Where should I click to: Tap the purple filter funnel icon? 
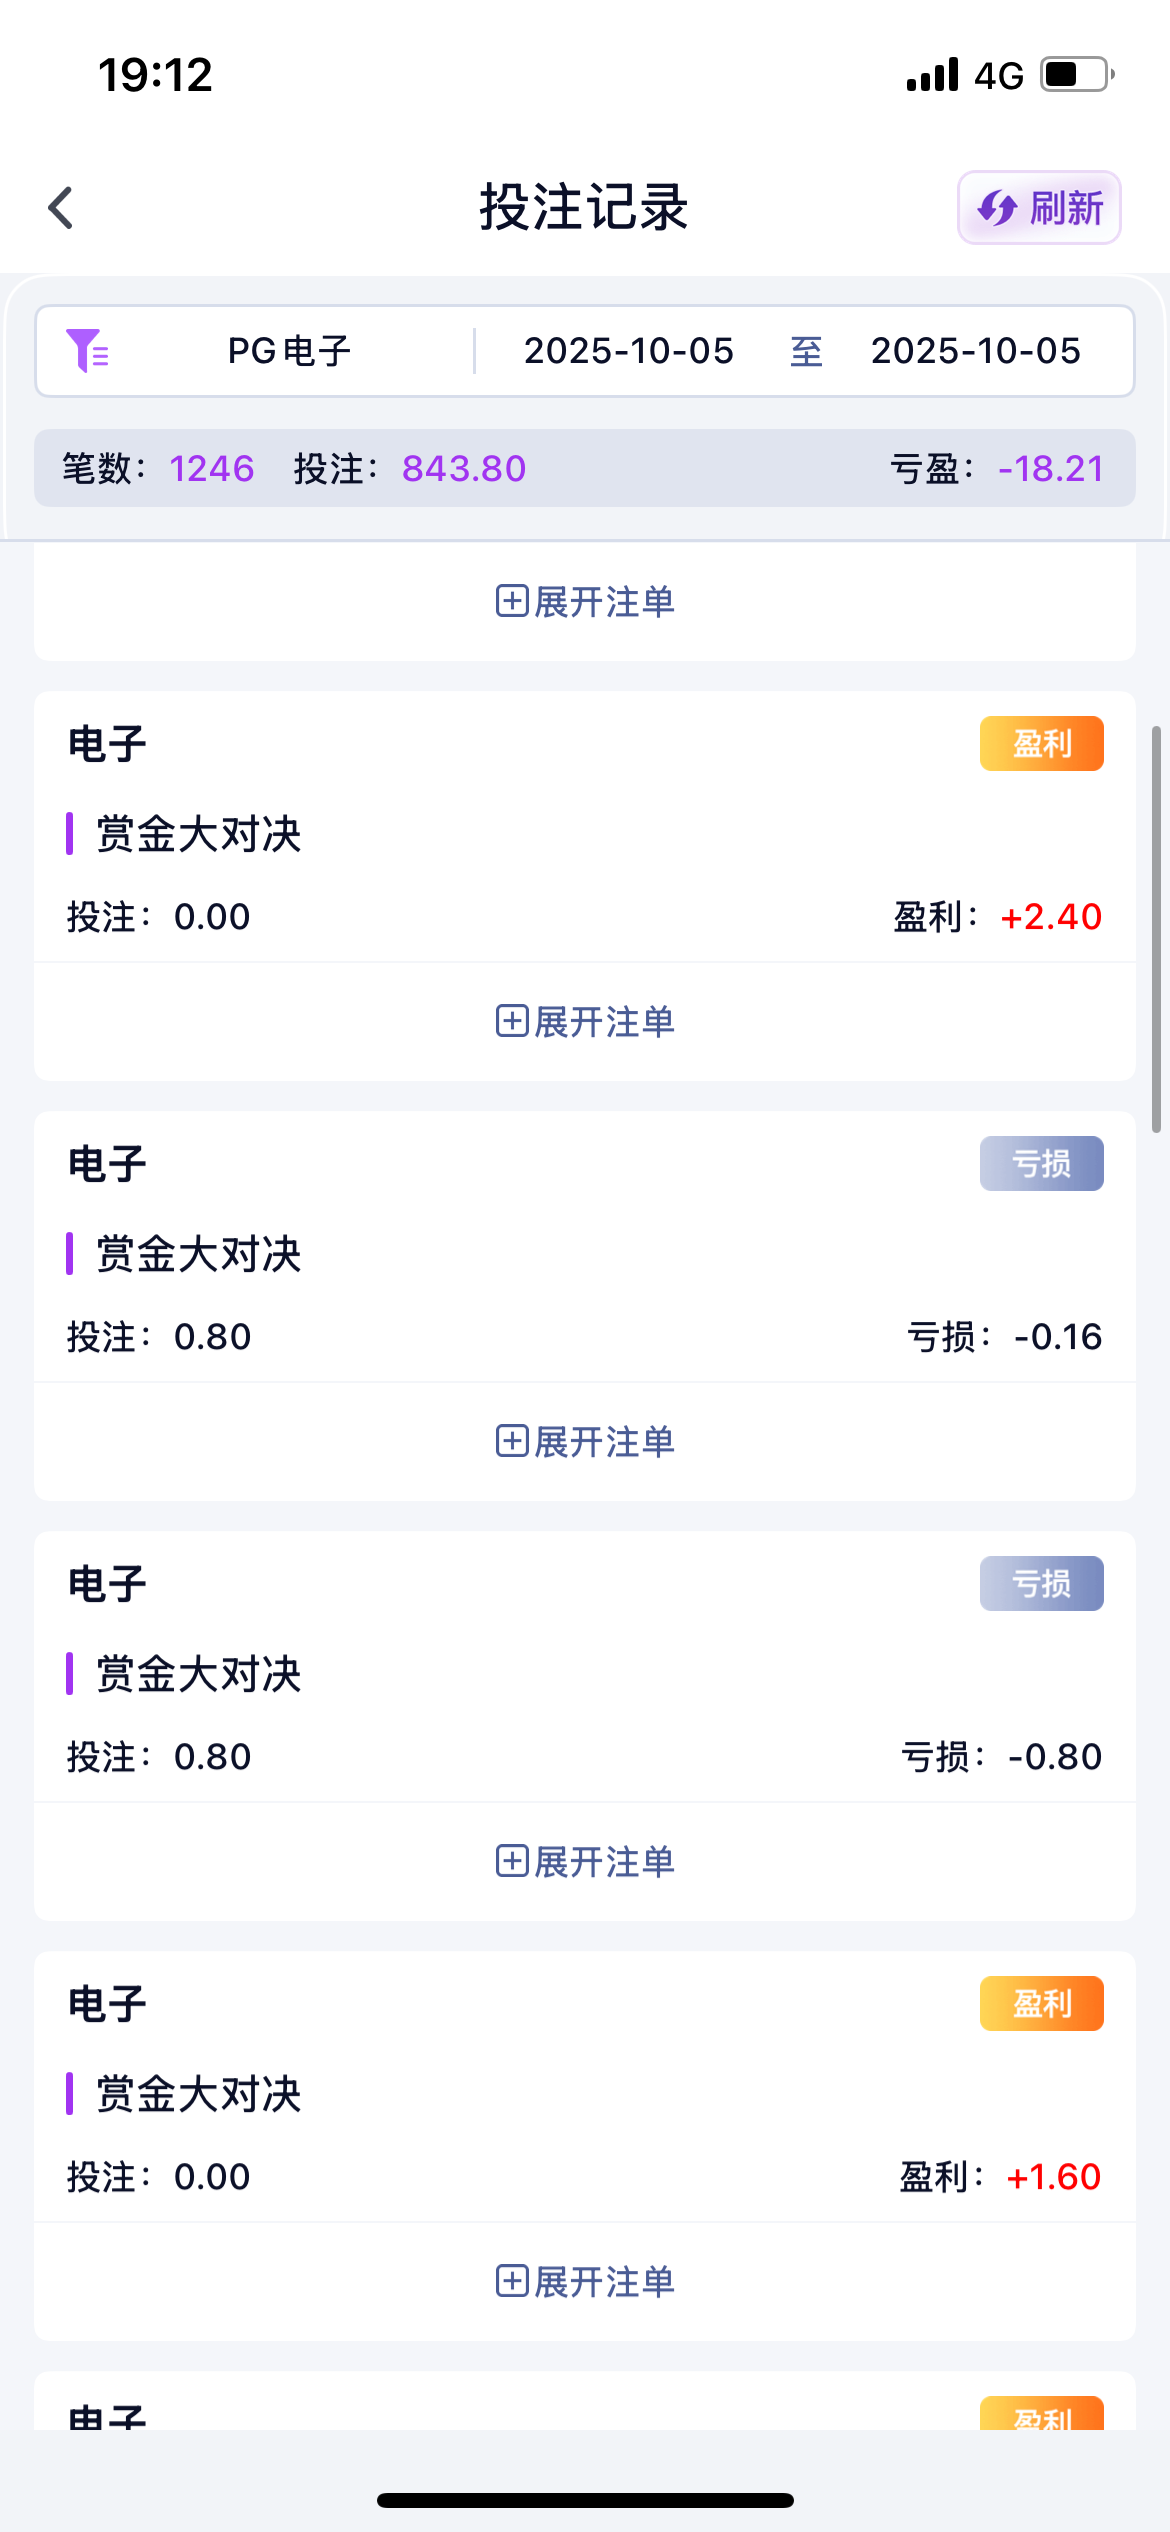(x=87, y=351)
